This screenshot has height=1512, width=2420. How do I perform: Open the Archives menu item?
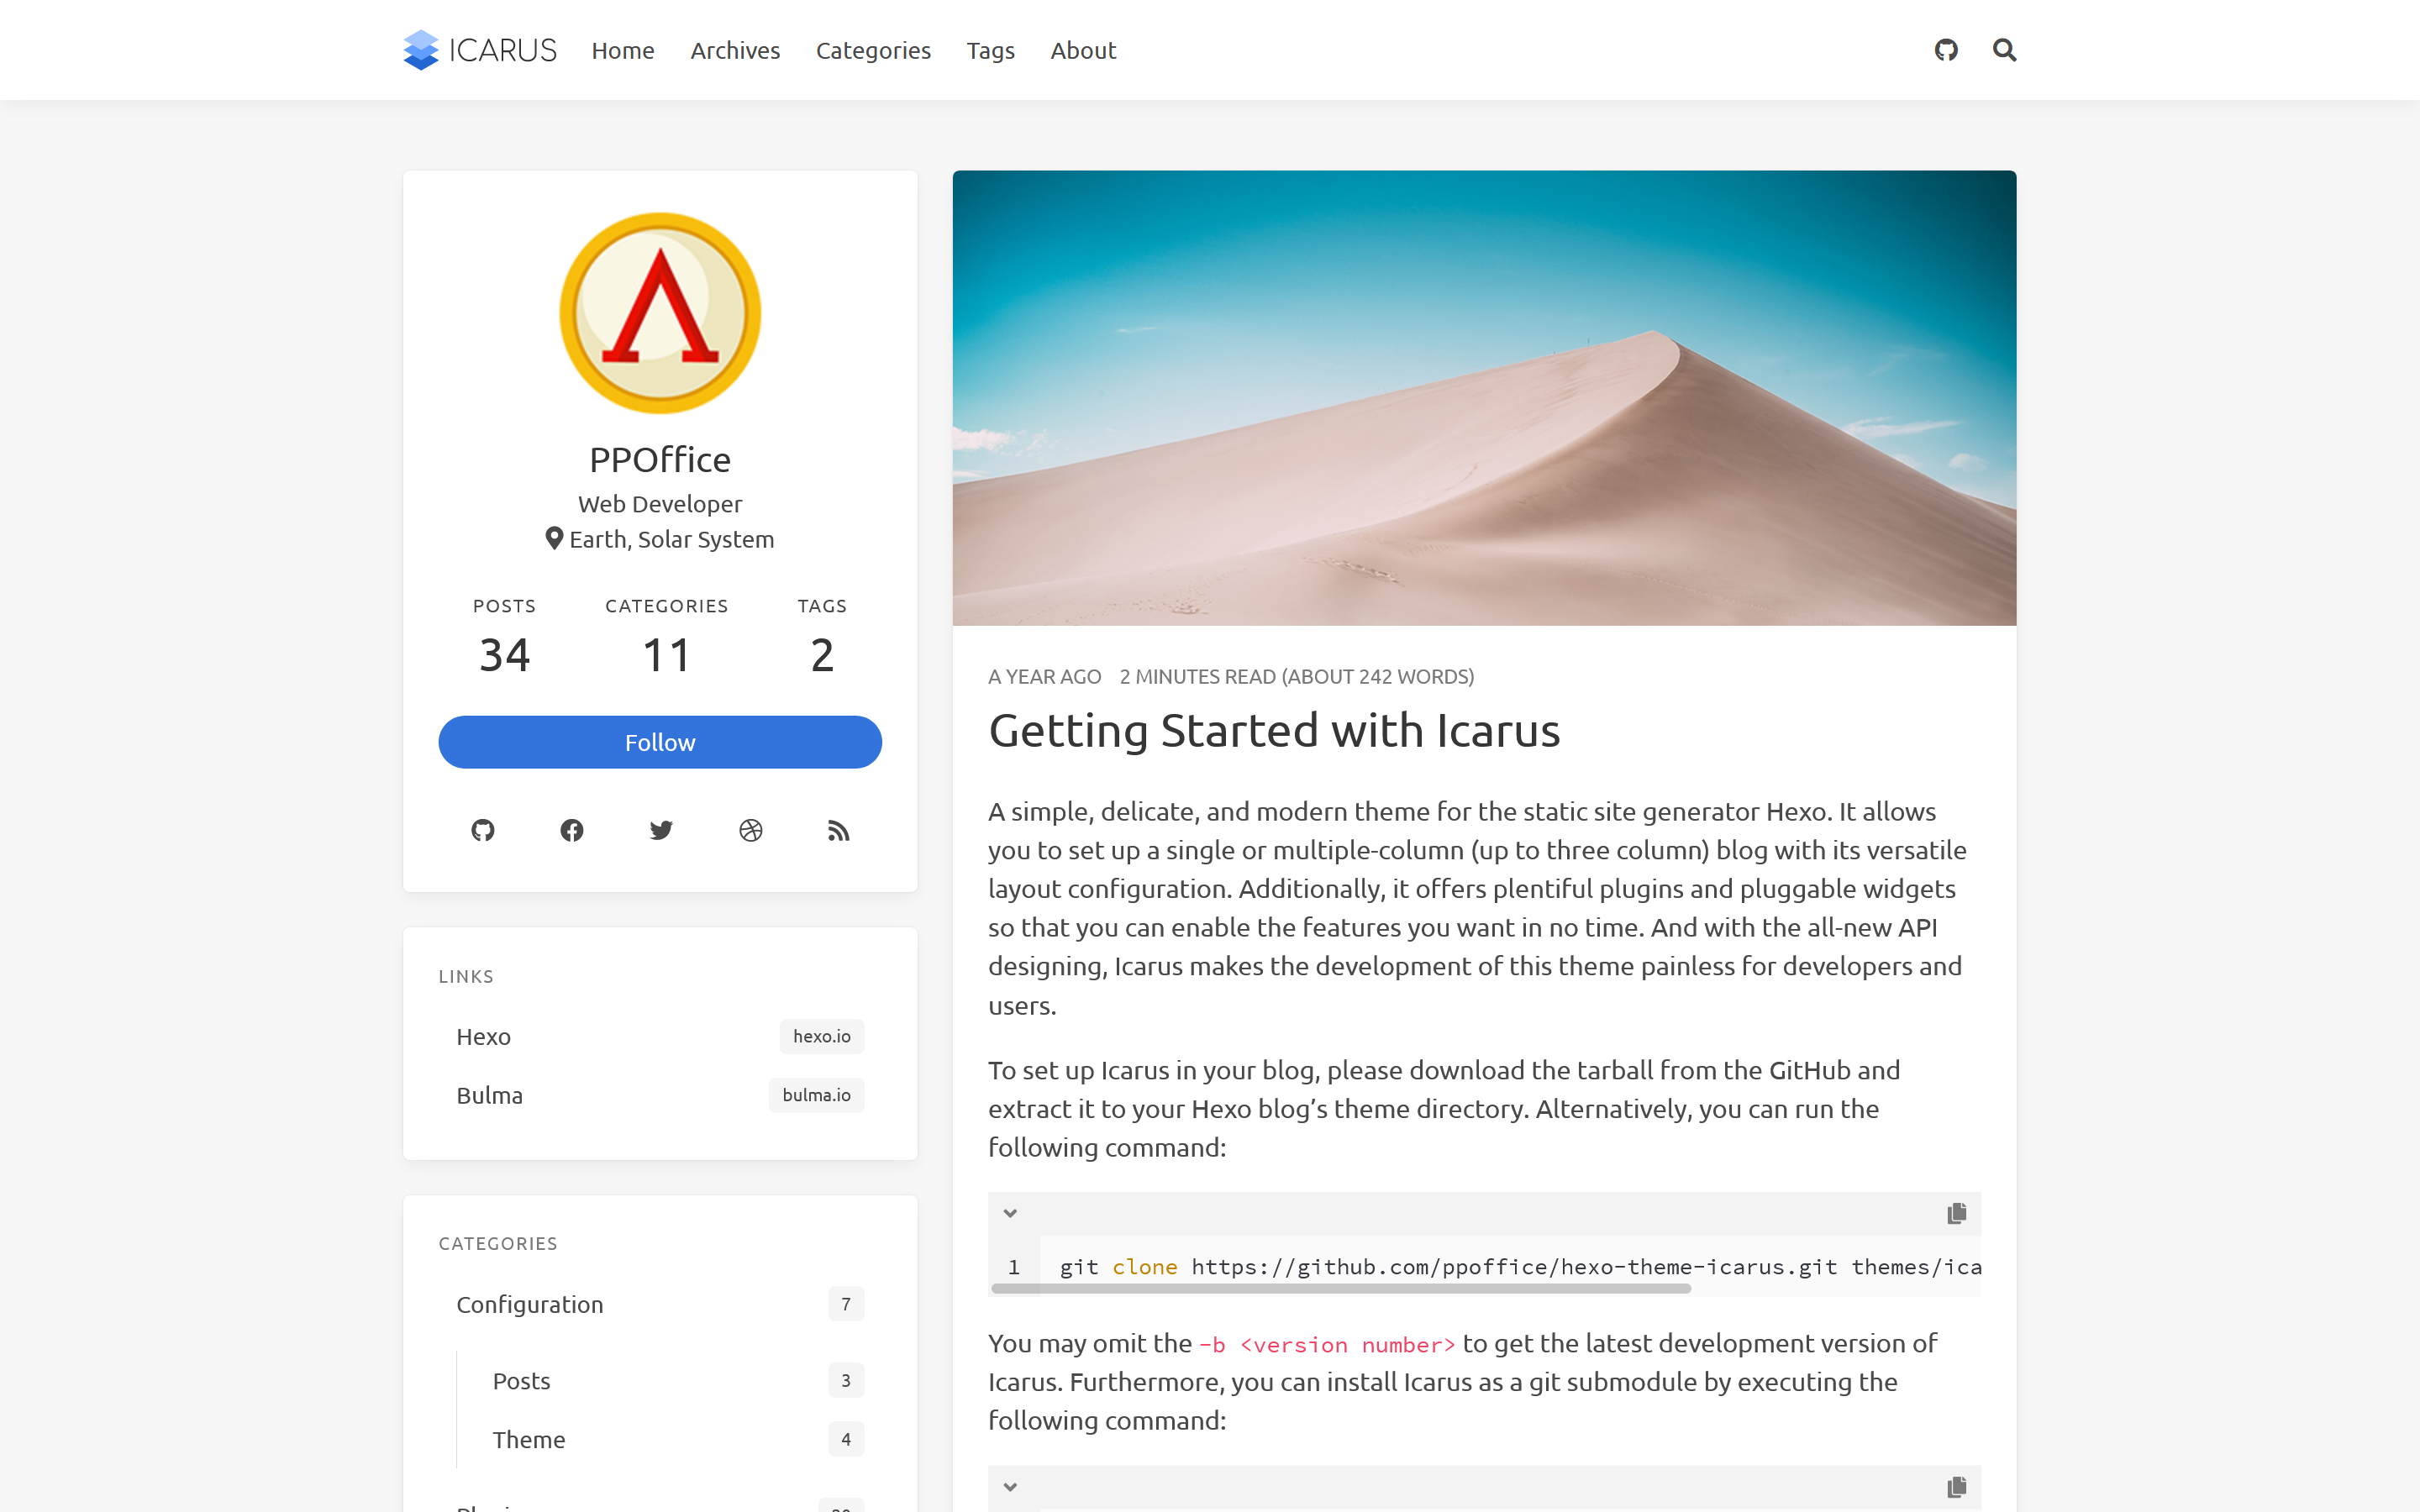click(735, 50)
